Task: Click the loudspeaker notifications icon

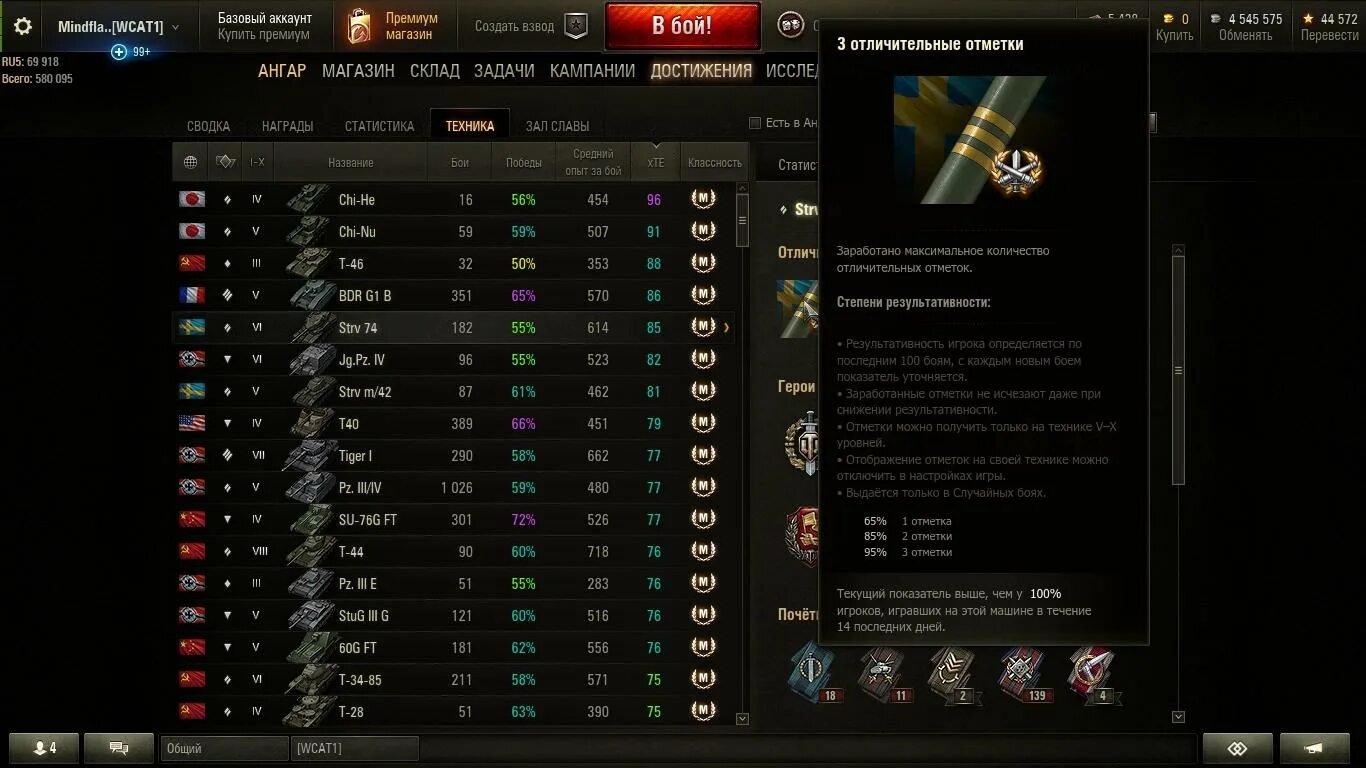Action: (x=1314, y=748)
